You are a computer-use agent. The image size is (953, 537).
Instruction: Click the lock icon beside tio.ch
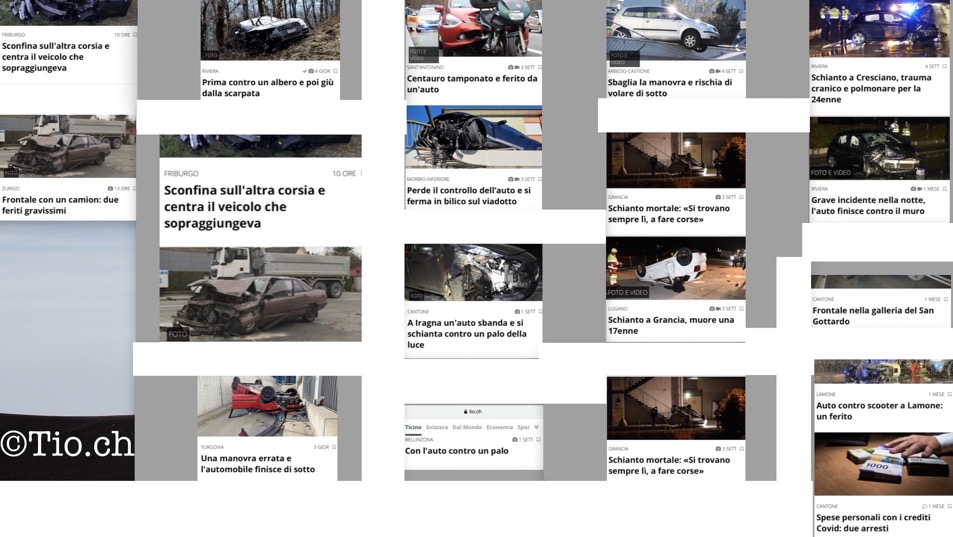[x=466, y=412]
